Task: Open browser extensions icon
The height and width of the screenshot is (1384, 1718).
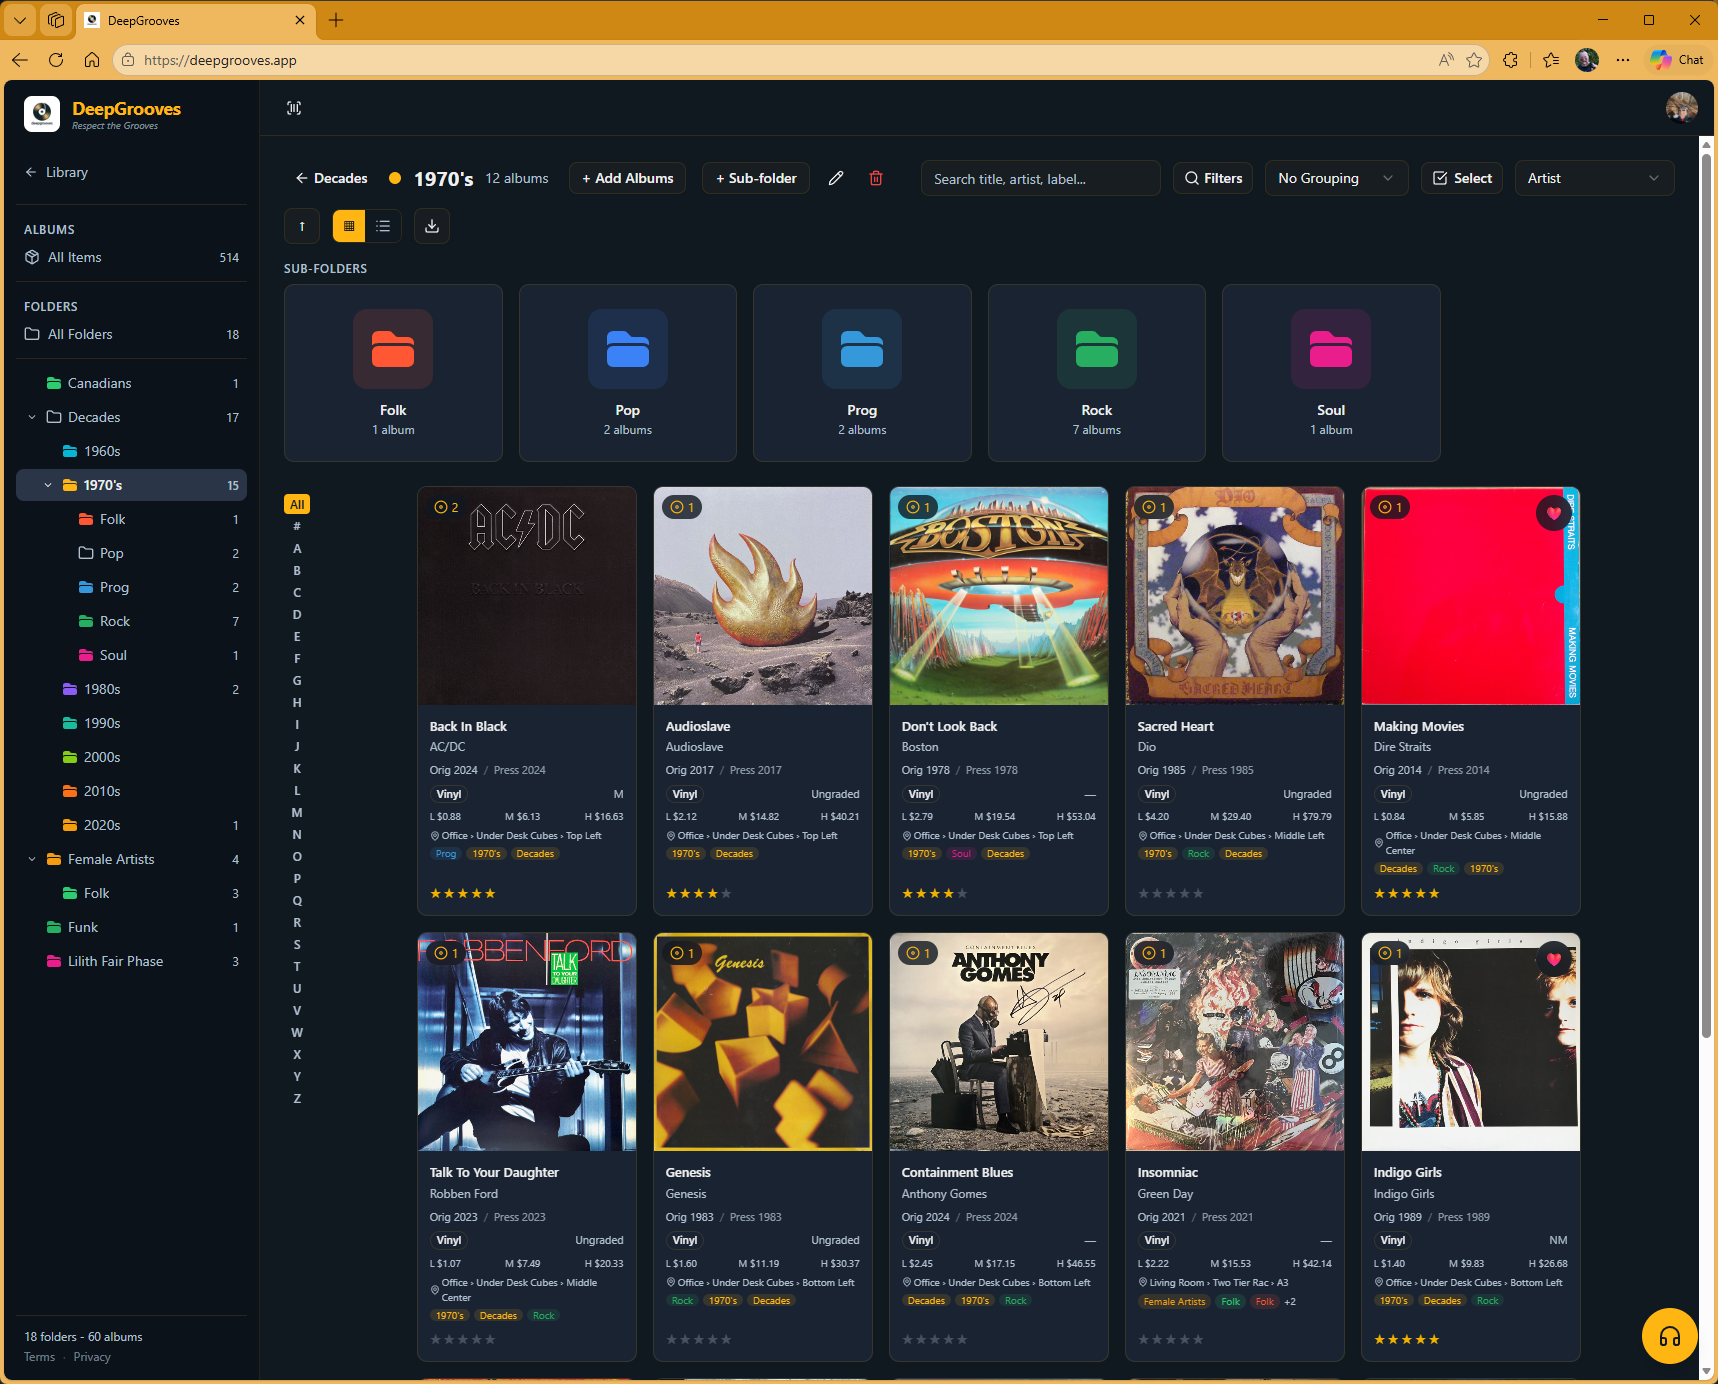Action: (1510, 60)
